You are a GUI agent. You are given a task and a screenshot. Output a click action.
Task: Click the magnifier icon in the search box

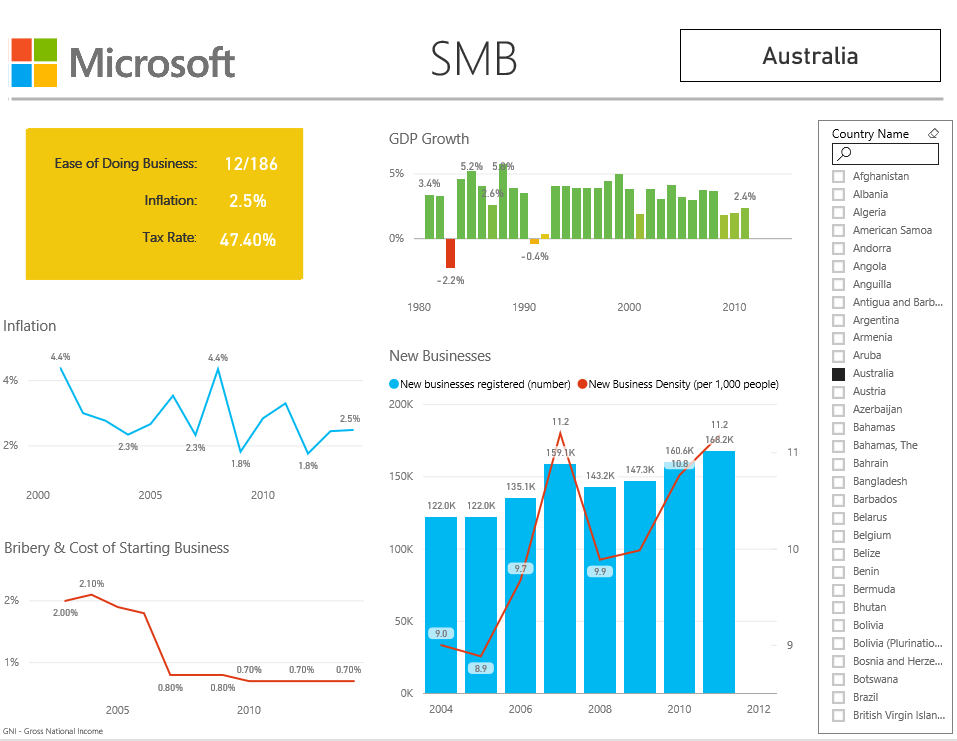[x=845, y=154]
